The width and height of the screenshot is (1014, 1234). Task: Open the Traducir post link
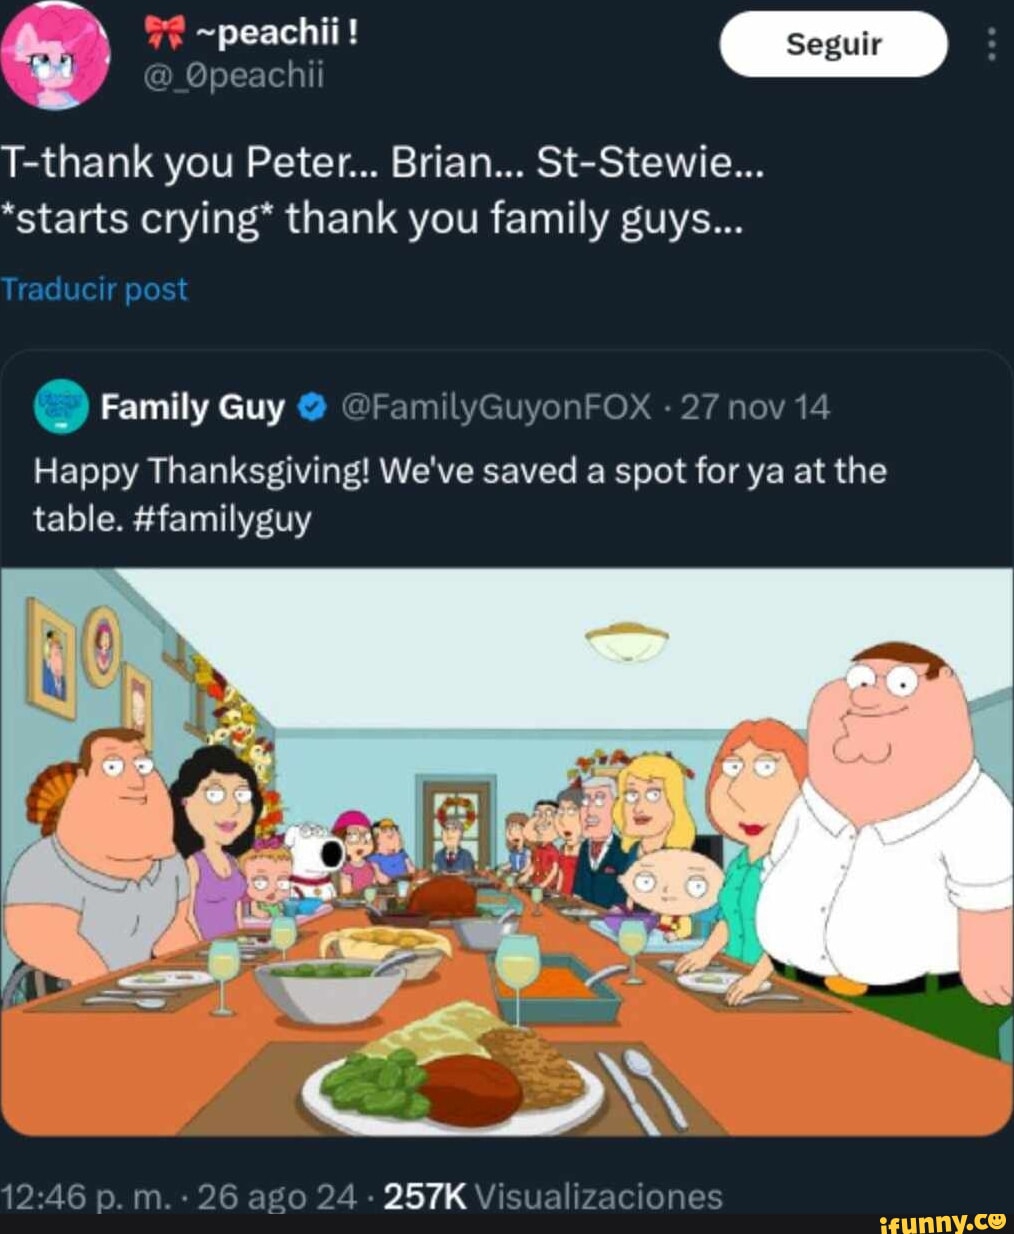[94, 290]
